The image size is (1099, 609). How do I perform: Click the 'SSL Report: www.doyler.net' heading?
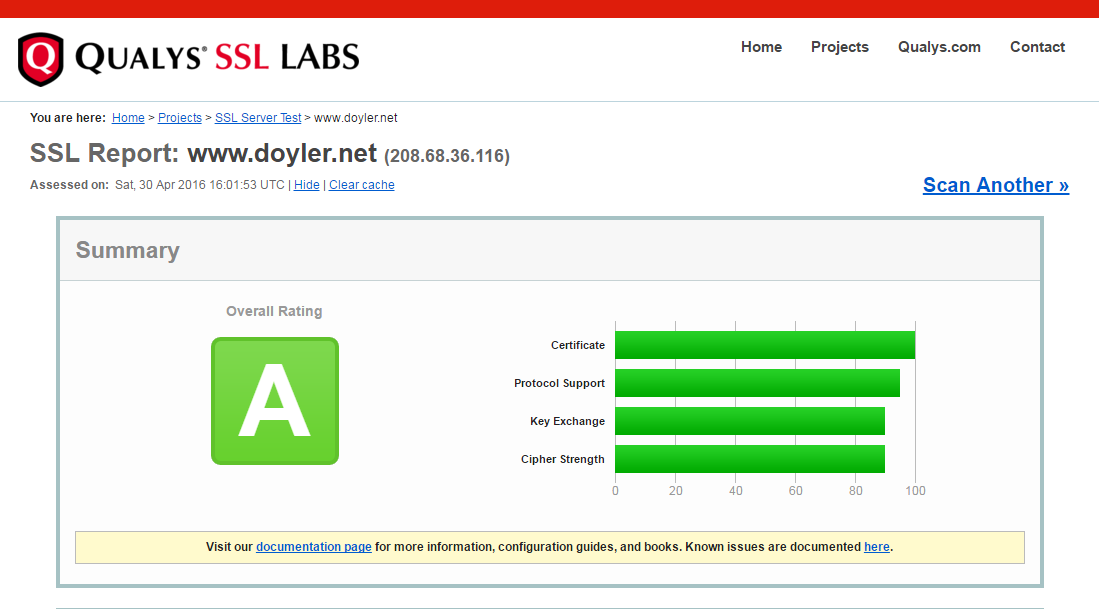[203, 153]
